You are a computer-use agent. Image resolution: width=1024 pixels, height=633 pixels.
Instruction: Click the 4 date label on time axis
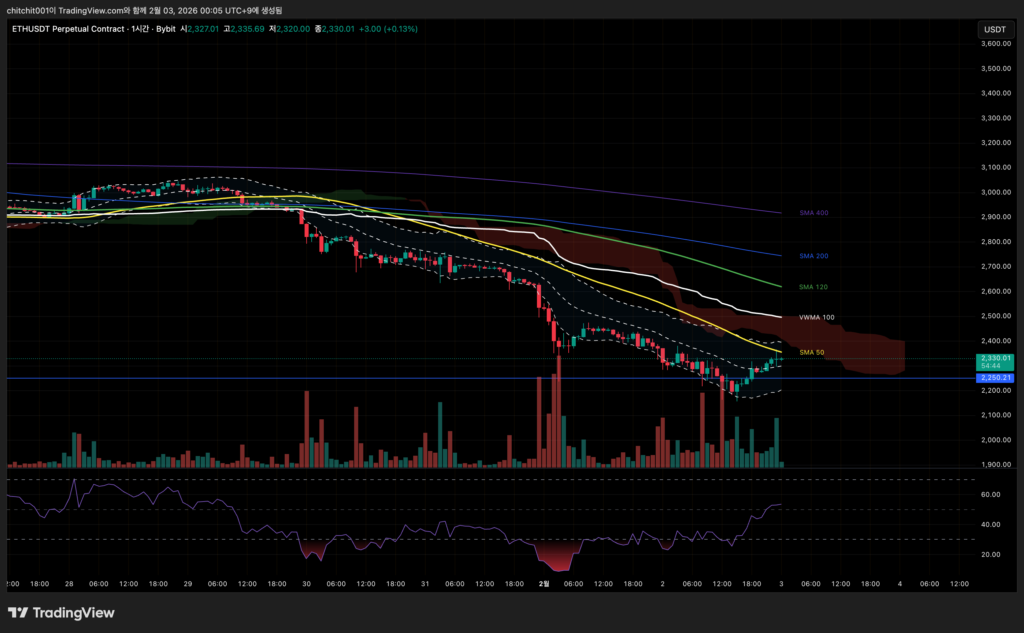pyautogui.click(x=900, y=582)
